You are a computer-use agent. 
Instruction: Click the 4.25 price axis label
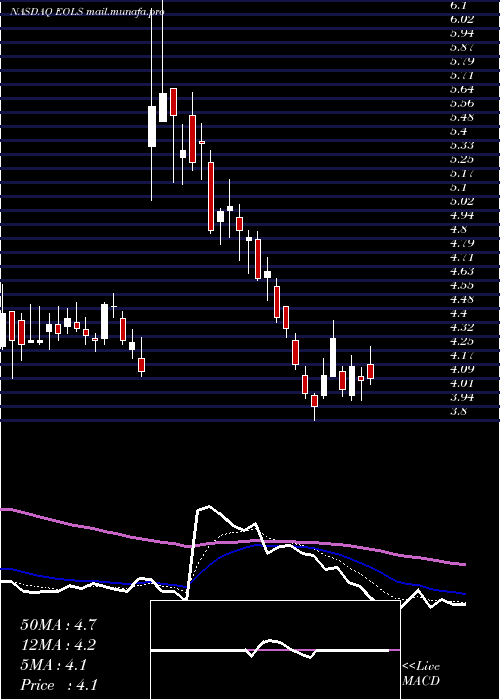[462, 341]
